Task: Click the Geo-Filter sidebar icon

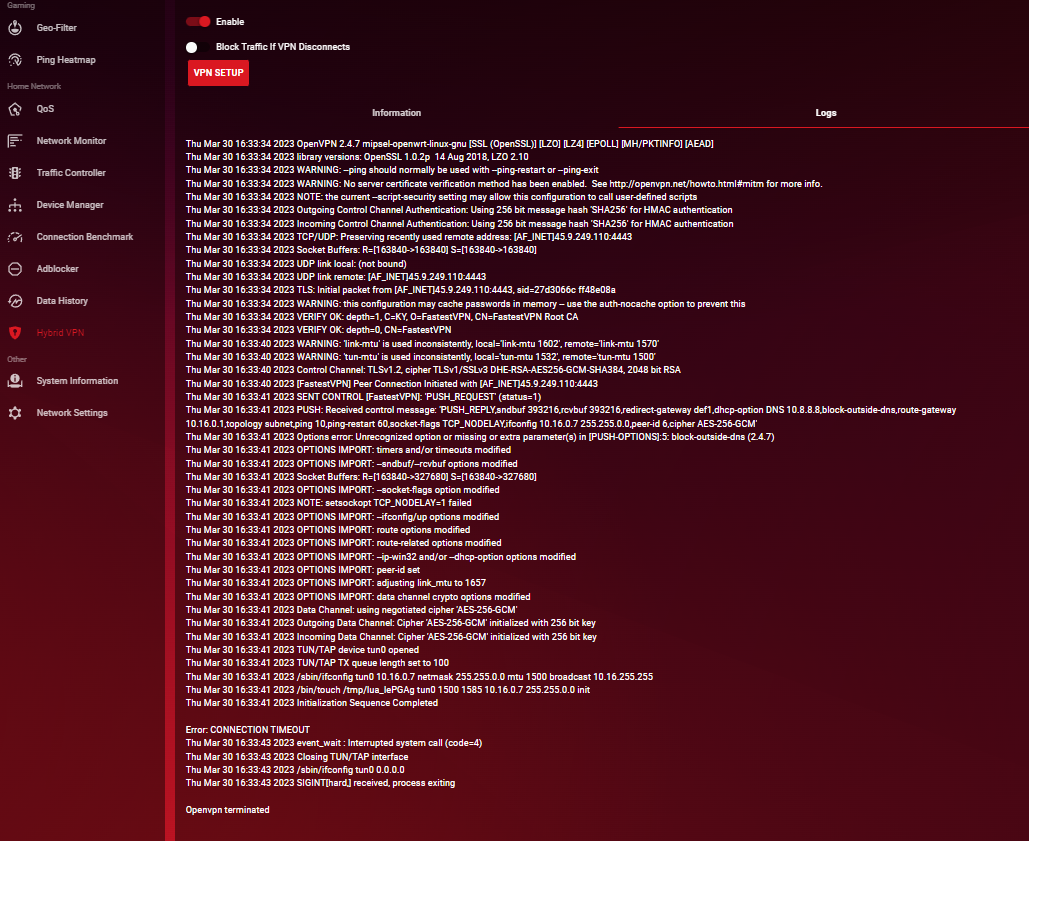Action: click(15, 28)
